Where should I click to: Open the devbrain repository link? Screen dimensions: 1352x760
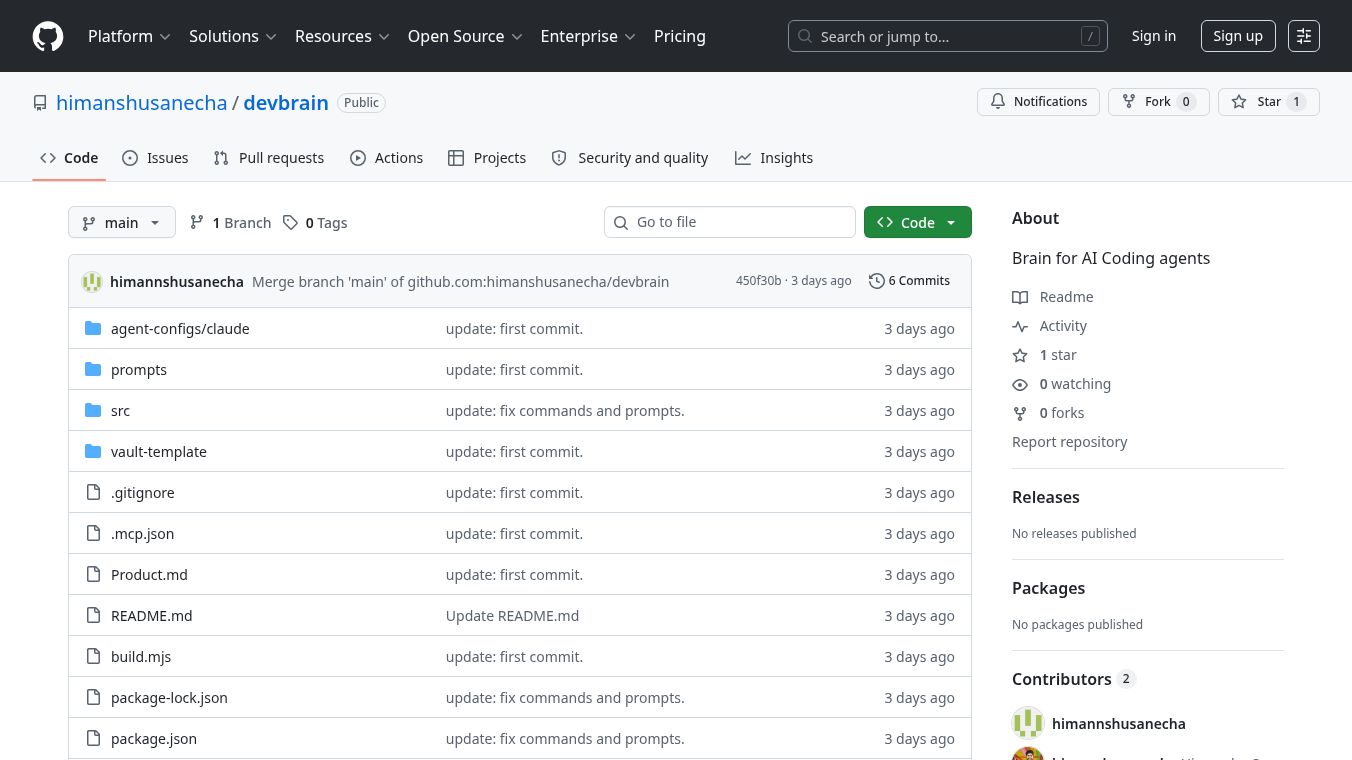point(286,103)
